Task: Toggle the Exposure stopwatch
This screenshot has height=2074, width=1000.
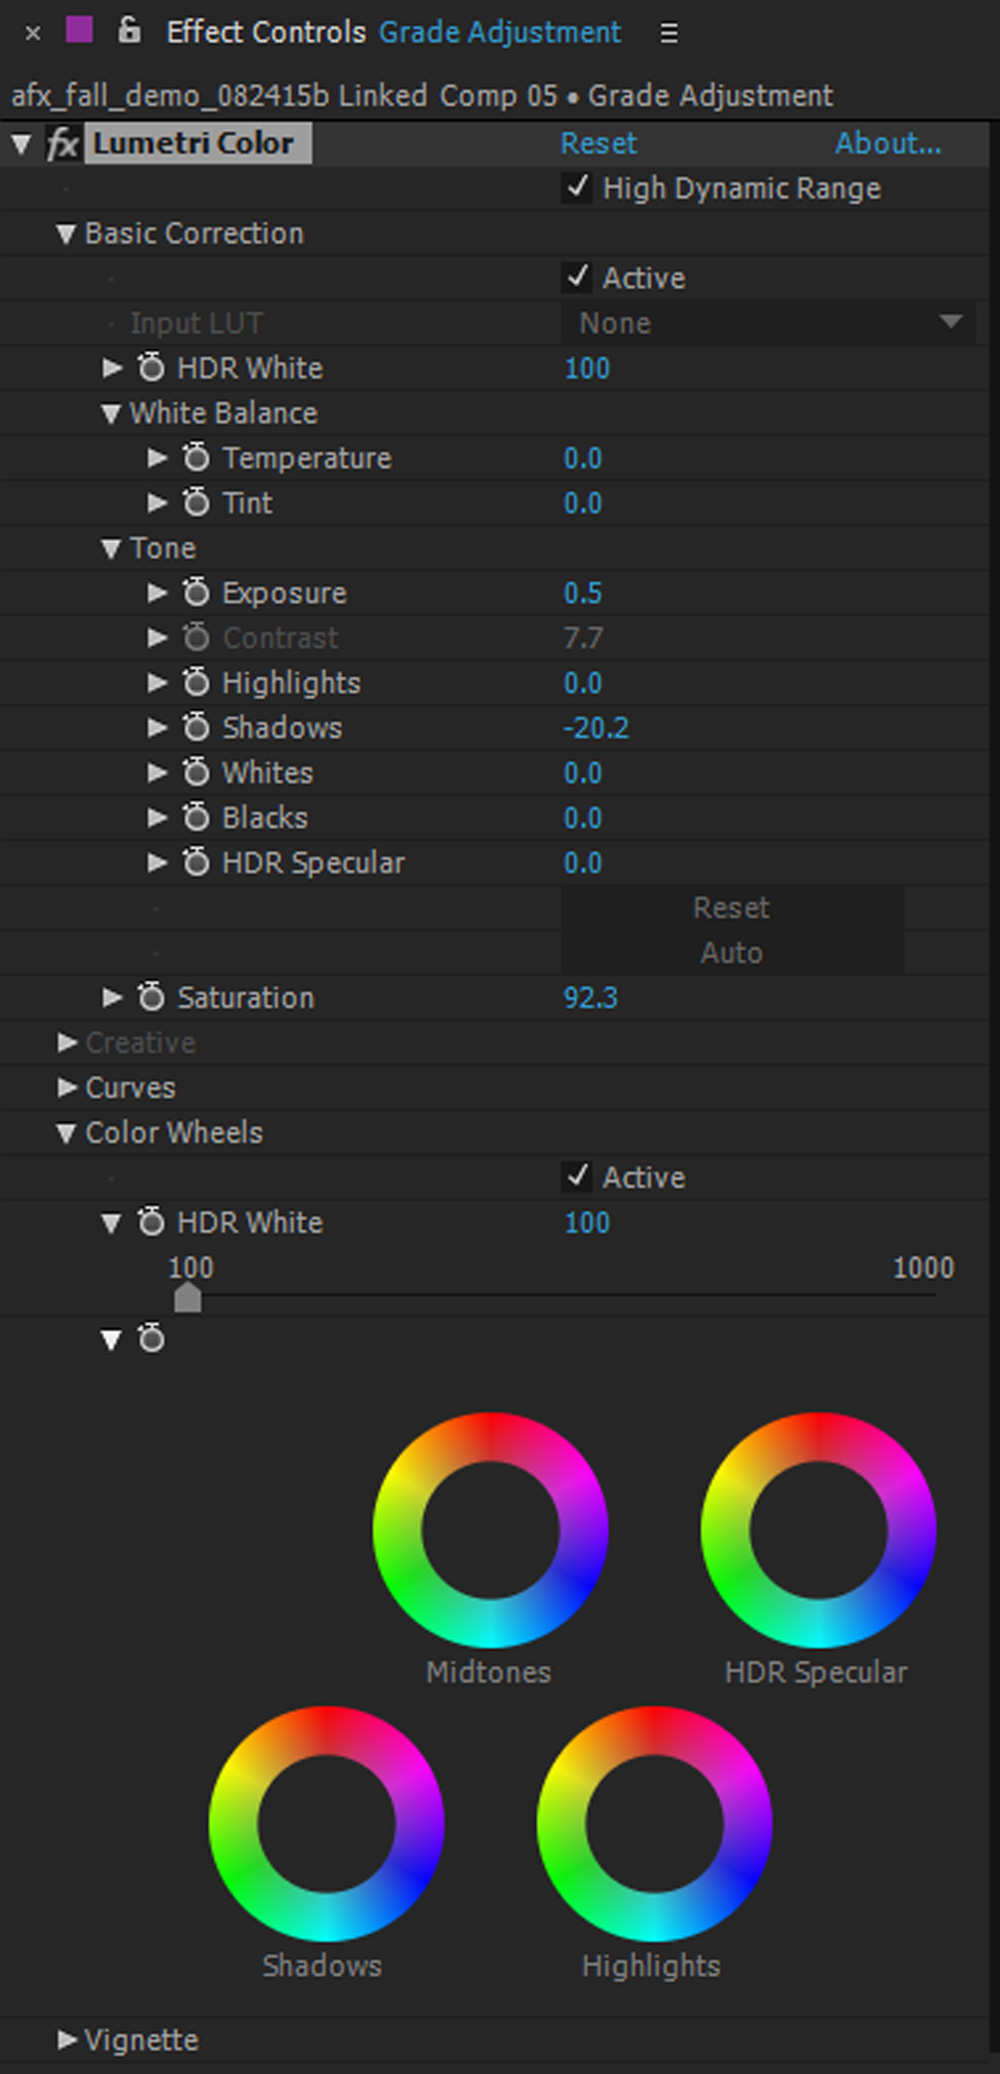Action: click(196, 592)
